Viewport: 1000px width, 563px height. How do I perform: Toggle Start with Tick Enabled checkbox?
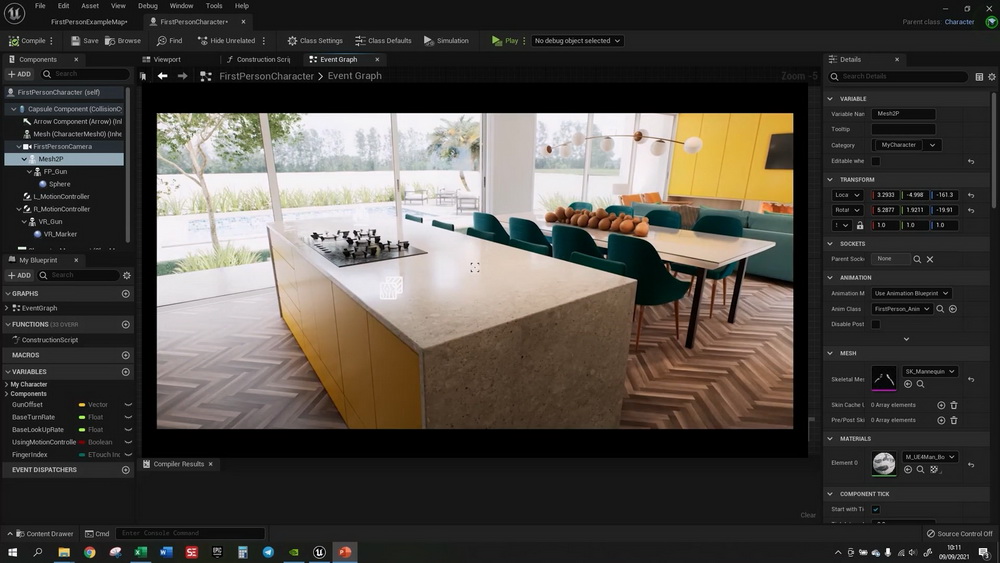point(876,509)
